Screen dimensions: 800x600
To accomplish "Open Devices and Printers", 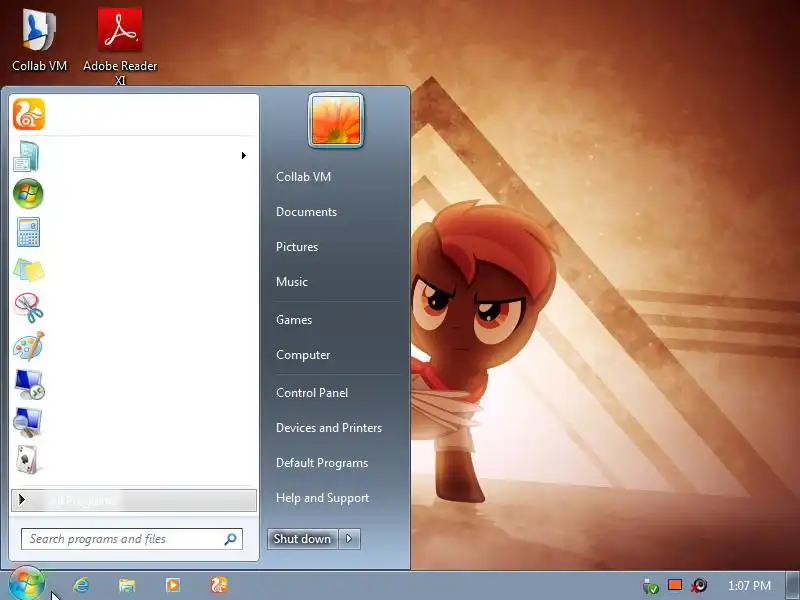I will tap(329, 428).
